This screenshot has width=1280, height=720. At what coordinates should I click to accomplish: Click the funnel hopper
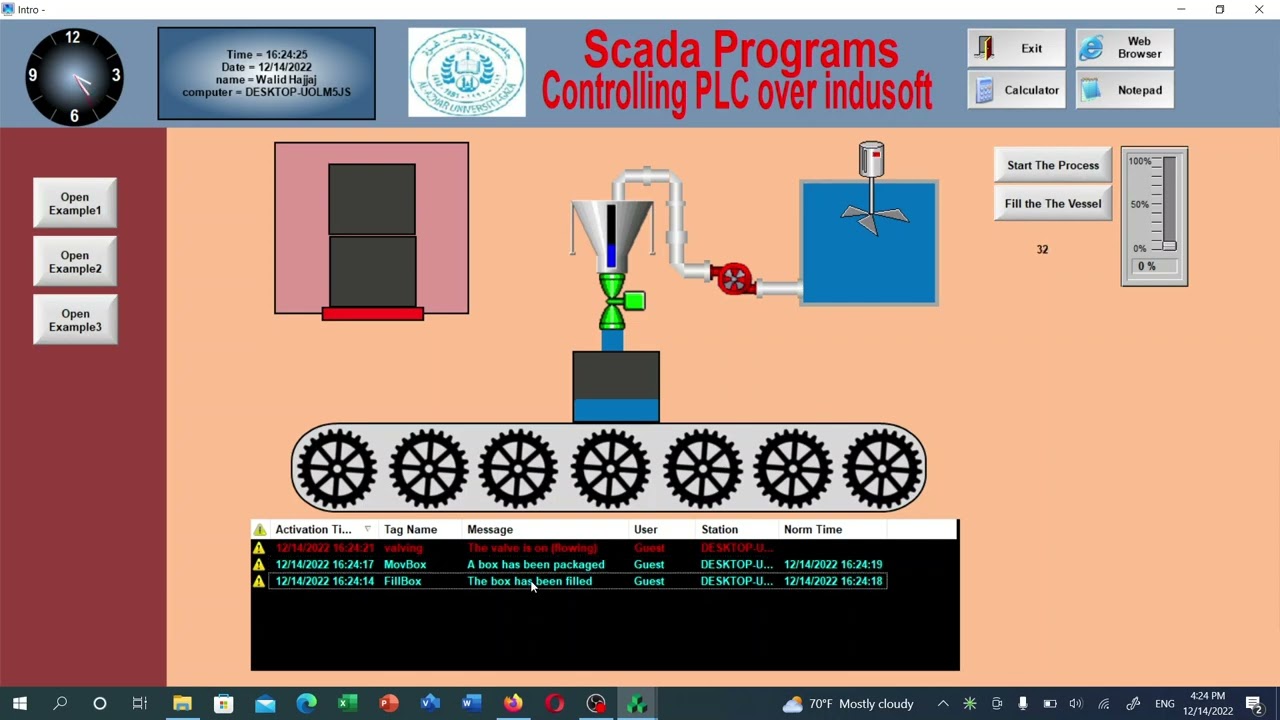612,235
